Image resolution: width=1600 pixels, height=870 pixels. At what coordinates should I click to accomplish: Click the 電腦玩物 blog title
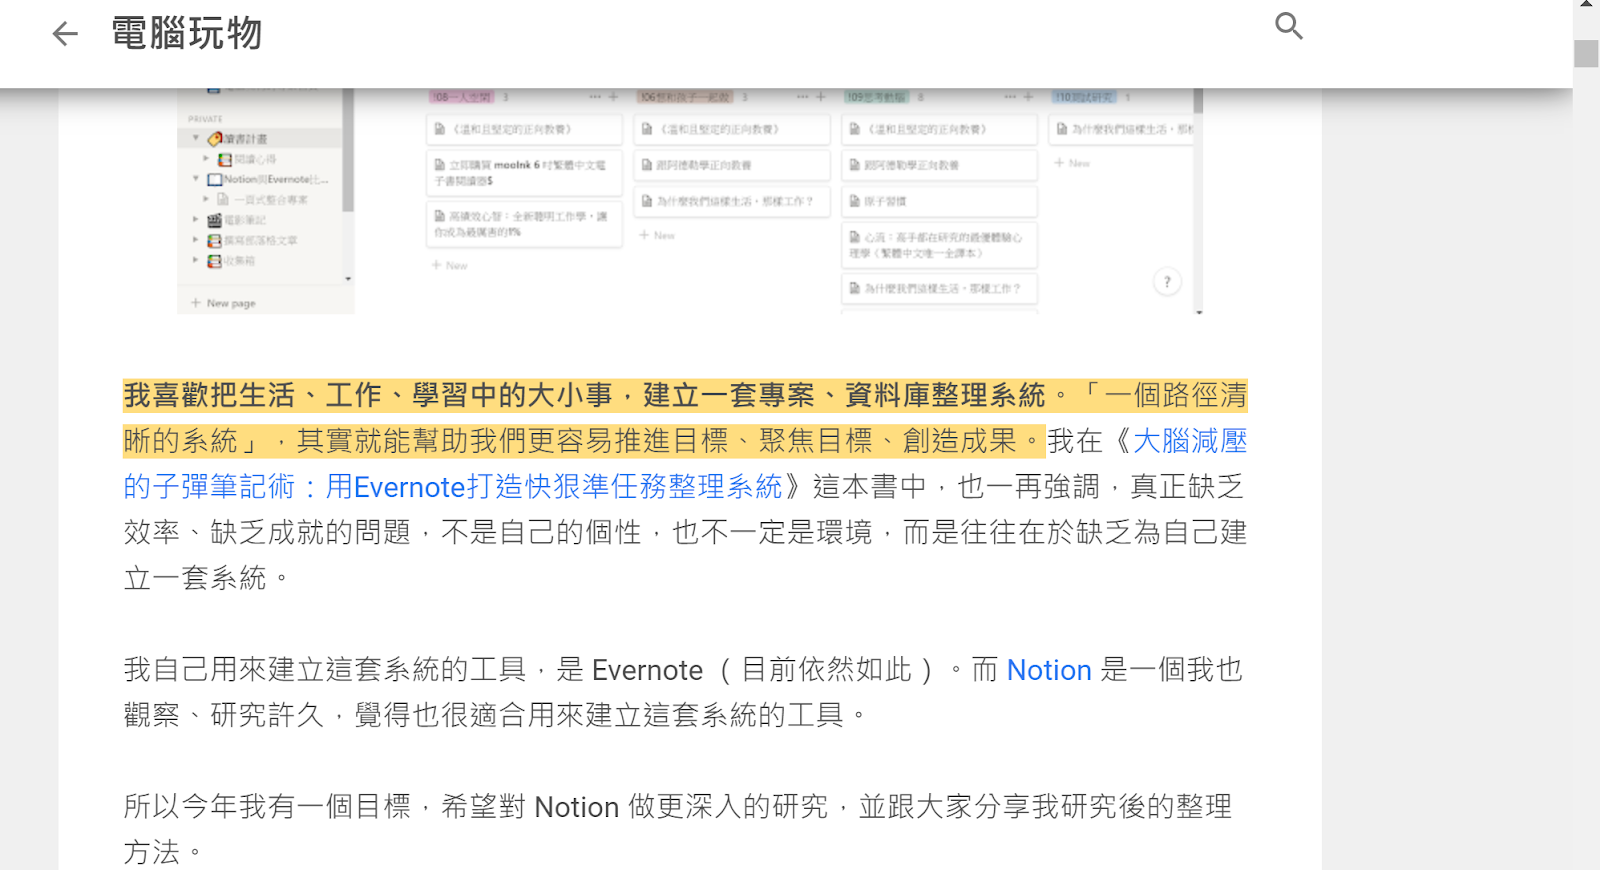coord(187,34)
